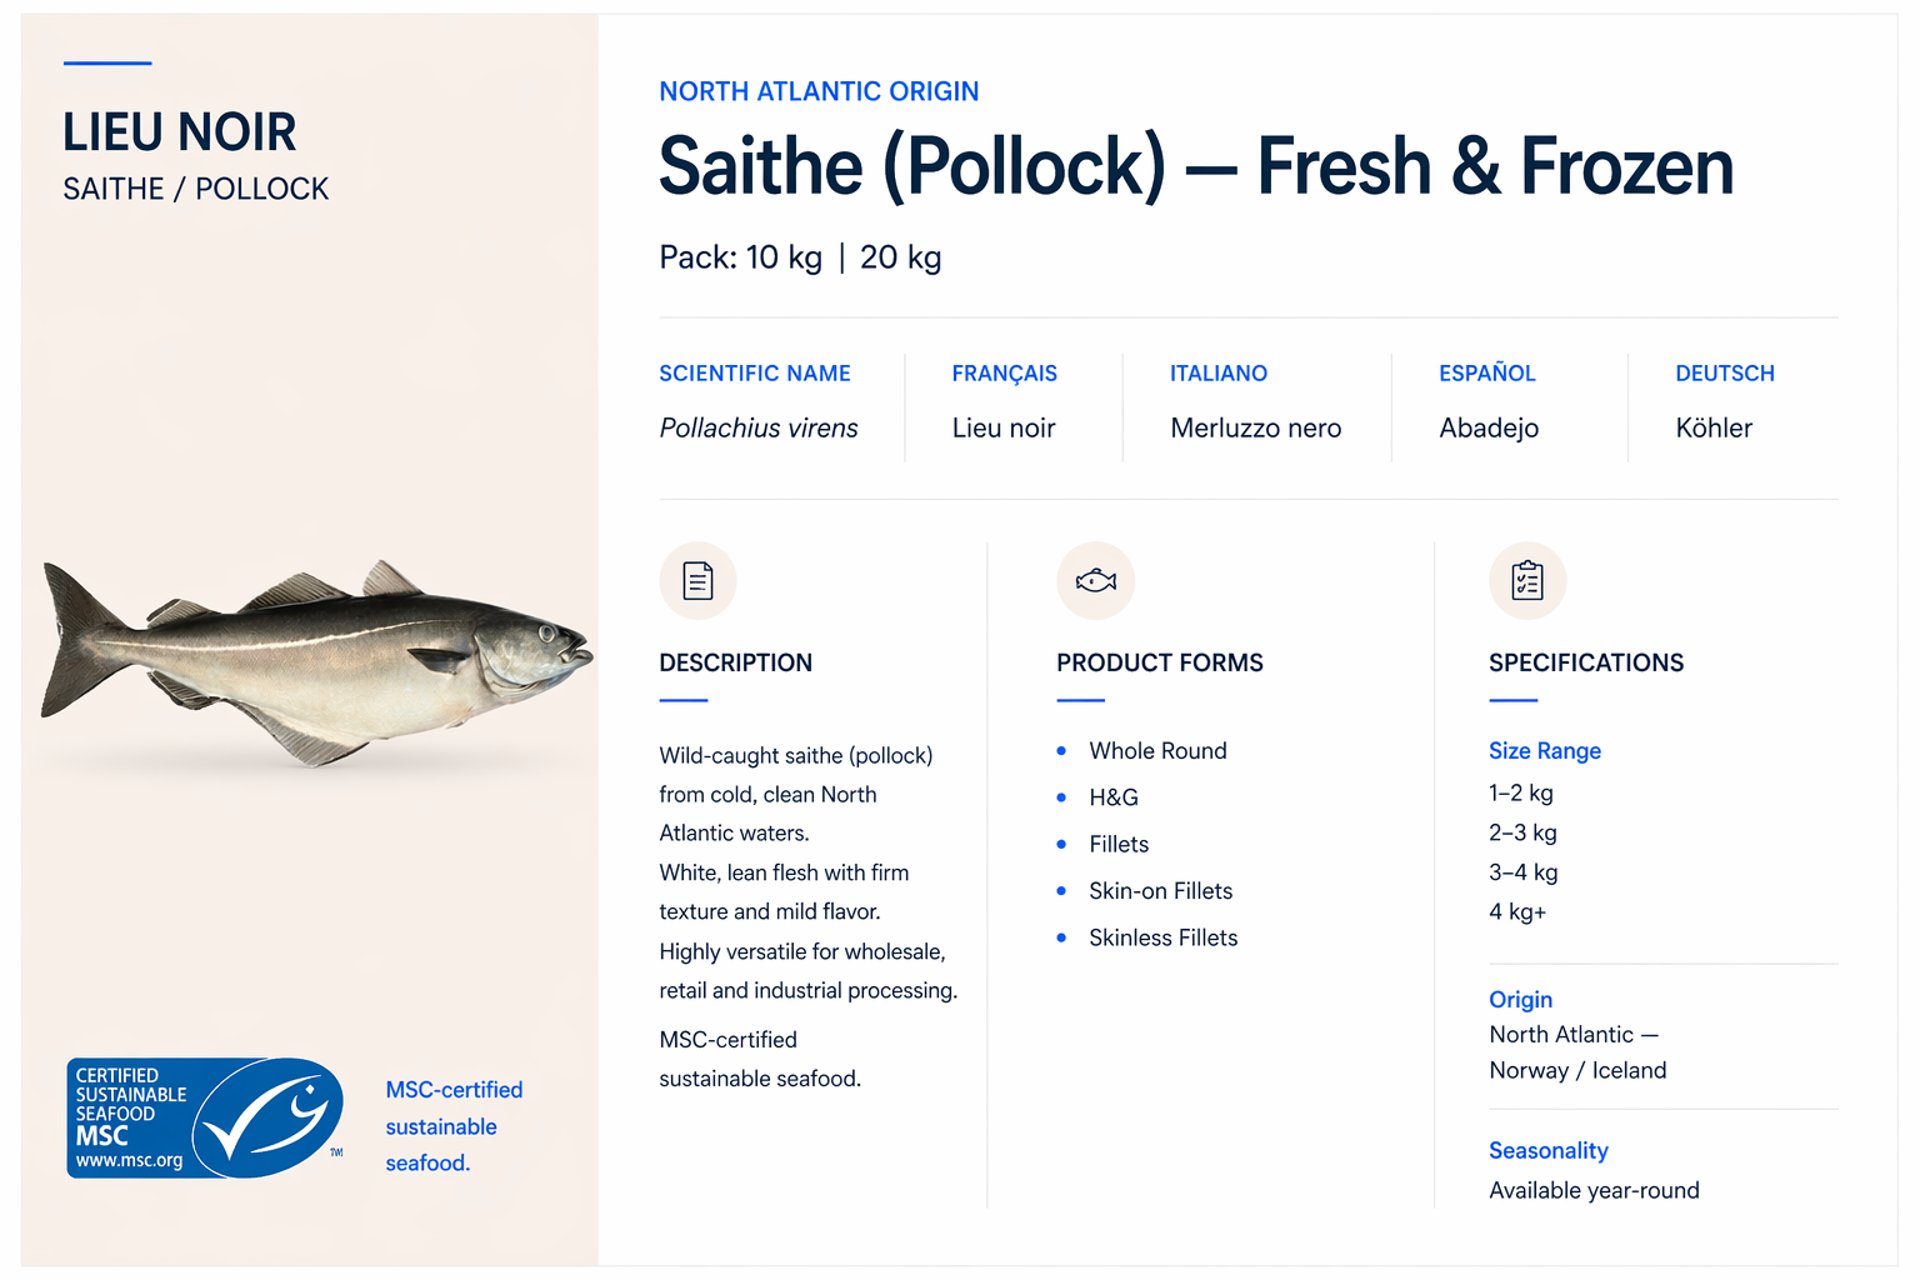This screenshot has height=1280, width=1920.
Task: Click the MSC certified seafood logo
Action: coord(205,1118)
